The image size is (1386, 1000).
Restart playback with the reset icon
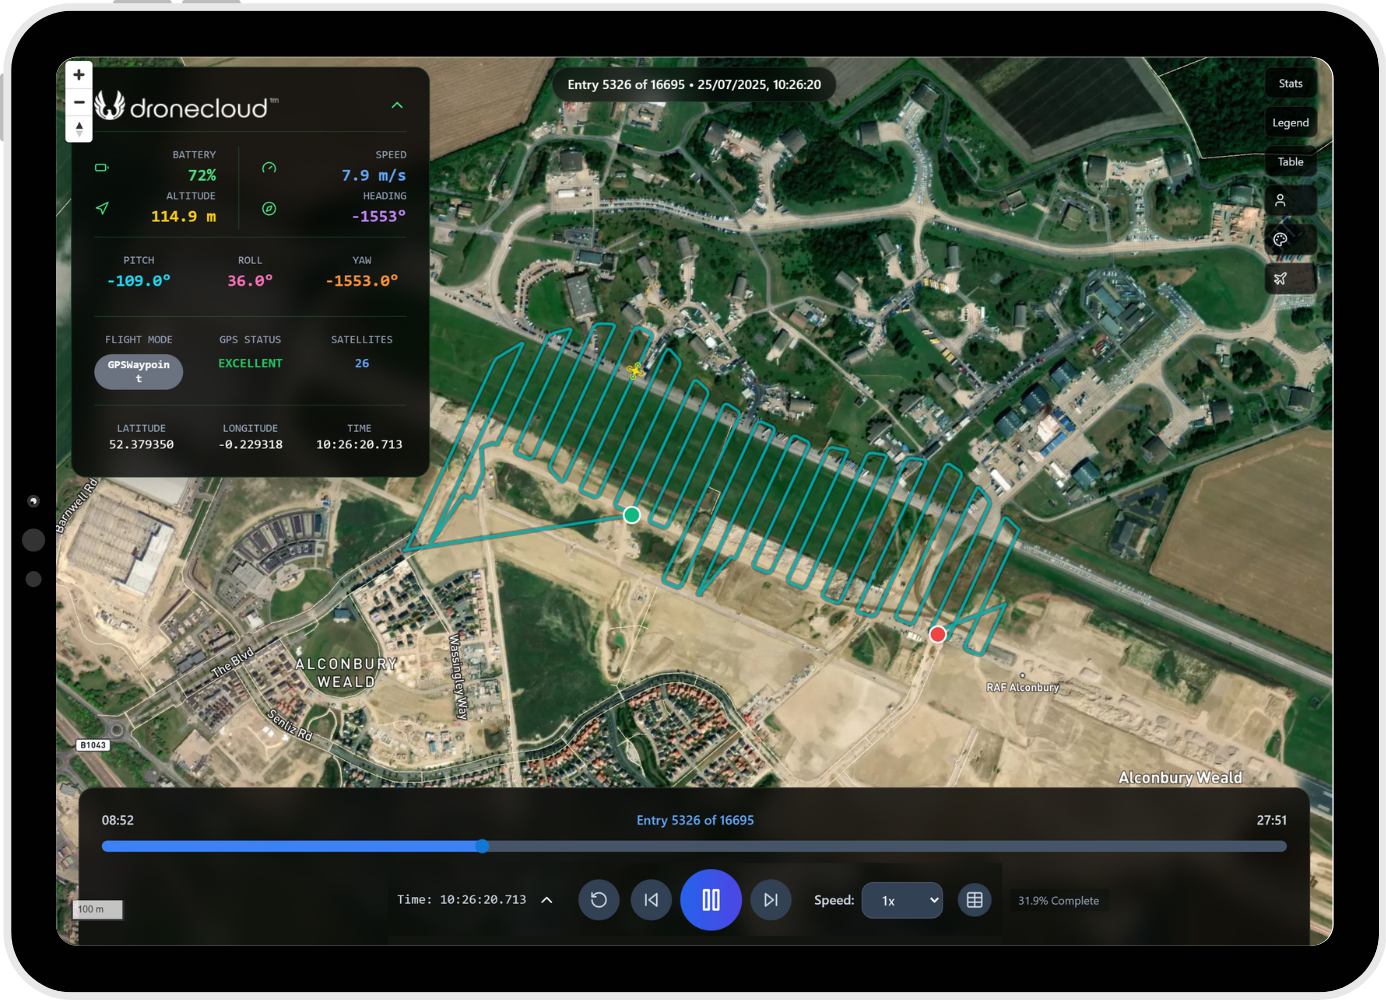click(598, 900)
